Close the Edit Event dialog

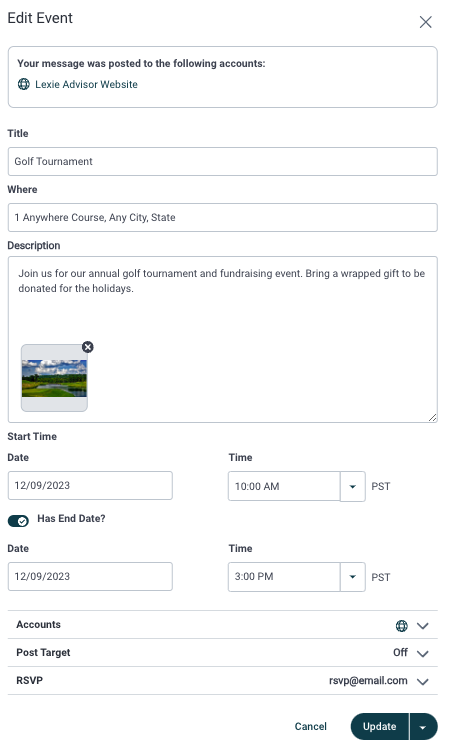coord(425,22)
